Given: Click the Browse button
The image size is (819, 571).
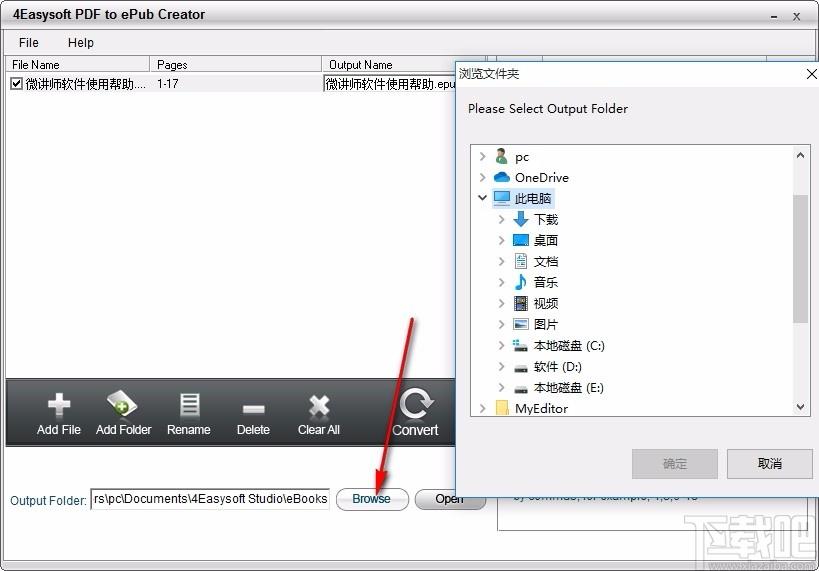Looking at the screenshot, I should tap(371, 499).
